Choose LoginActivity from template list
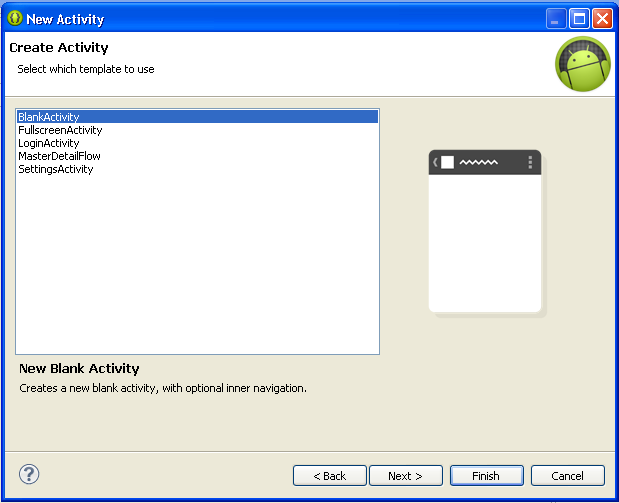The height and width of the screenshot is (503, 619). 197,143
